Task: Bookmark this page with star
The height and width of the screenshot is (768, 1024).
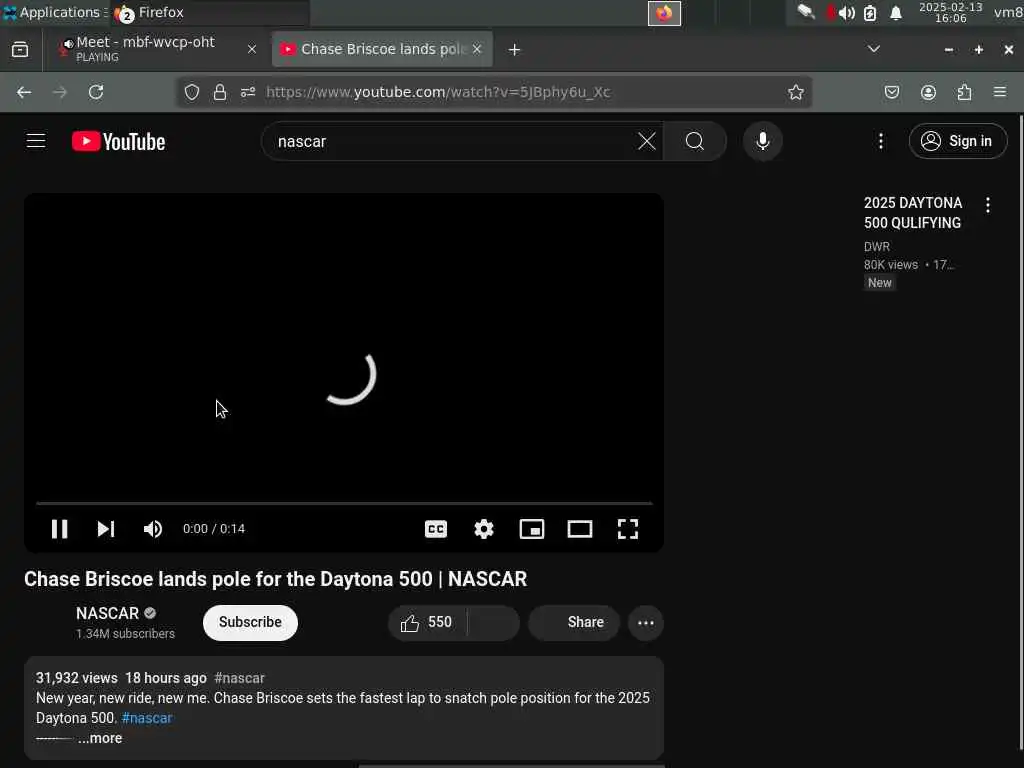Action: tap(795, 92)
